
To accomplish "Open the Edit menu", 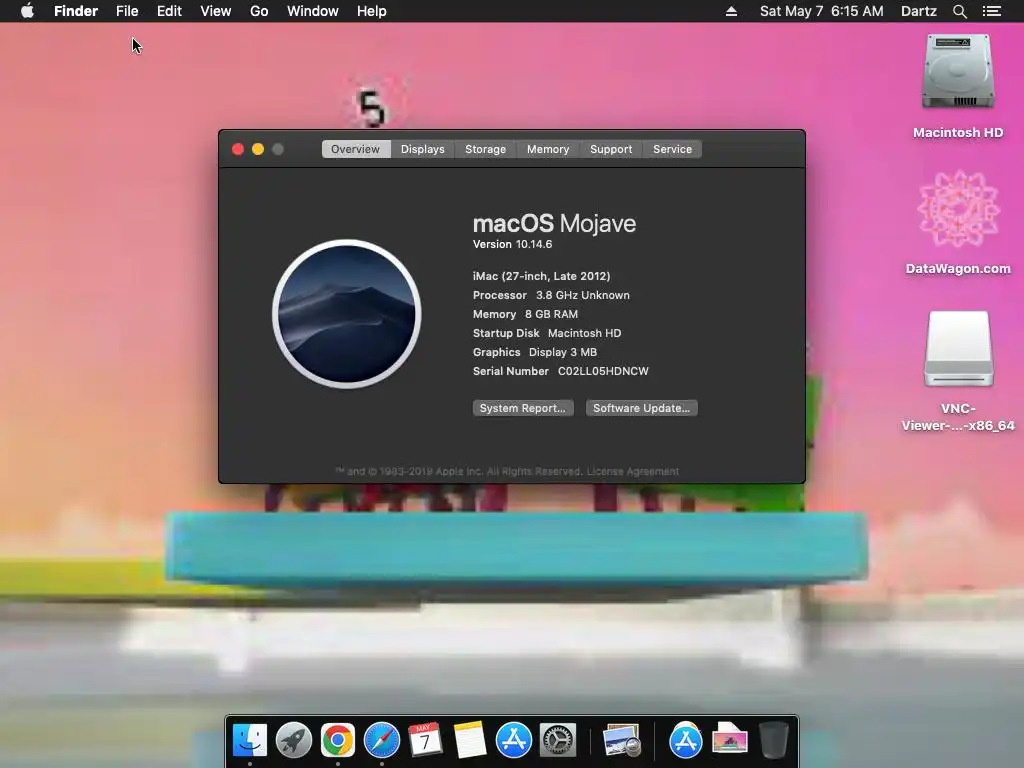I will click(x=169, y=11).
